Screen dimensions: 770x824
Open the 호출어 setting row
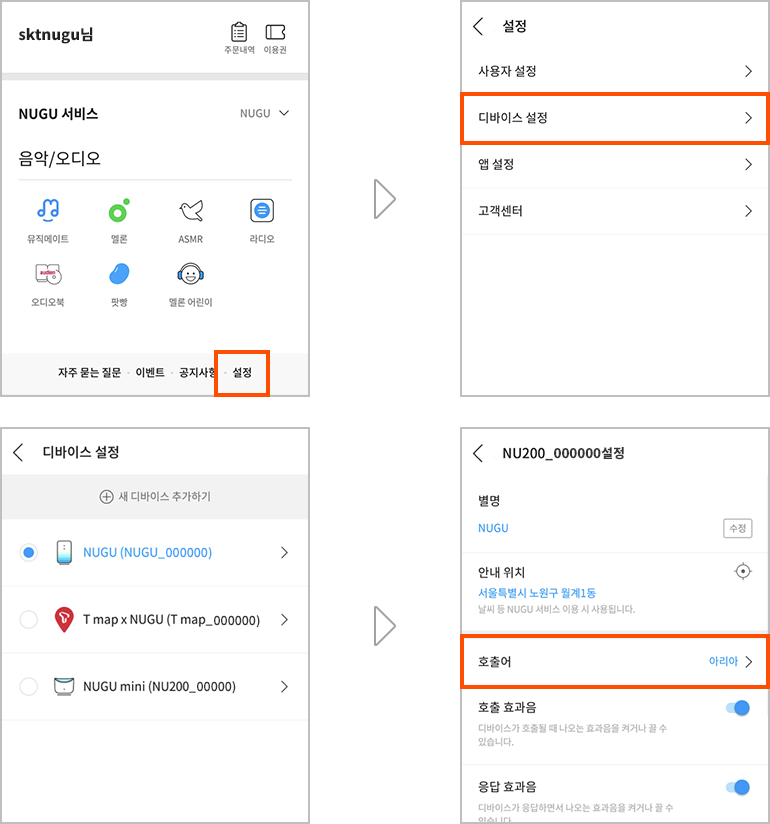(614, 662)
